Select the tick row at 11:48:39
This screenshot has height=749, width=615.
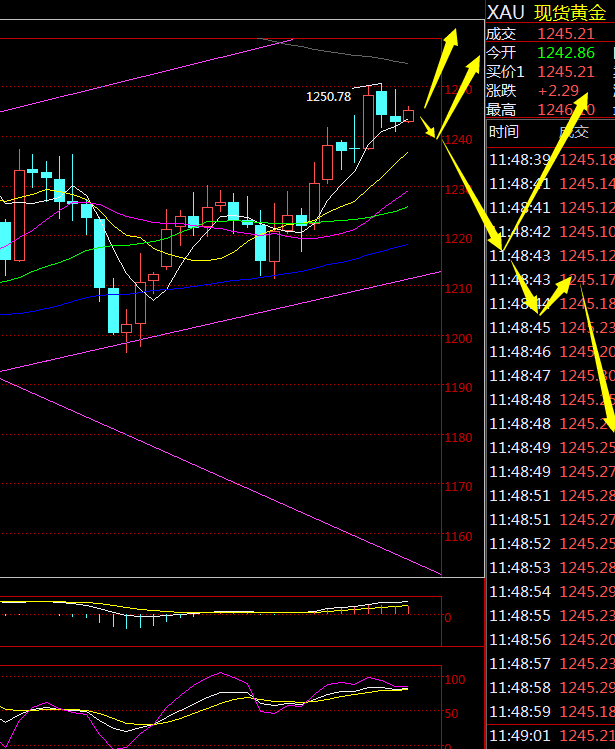(x=551, y=160)
